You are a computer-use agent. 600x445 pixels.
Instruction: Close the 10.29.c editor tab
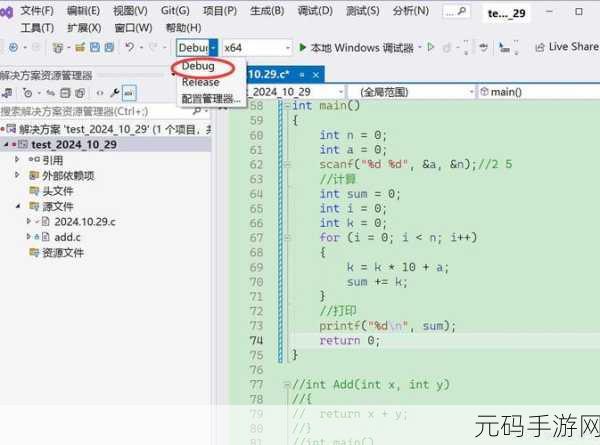tap(316, 75)
